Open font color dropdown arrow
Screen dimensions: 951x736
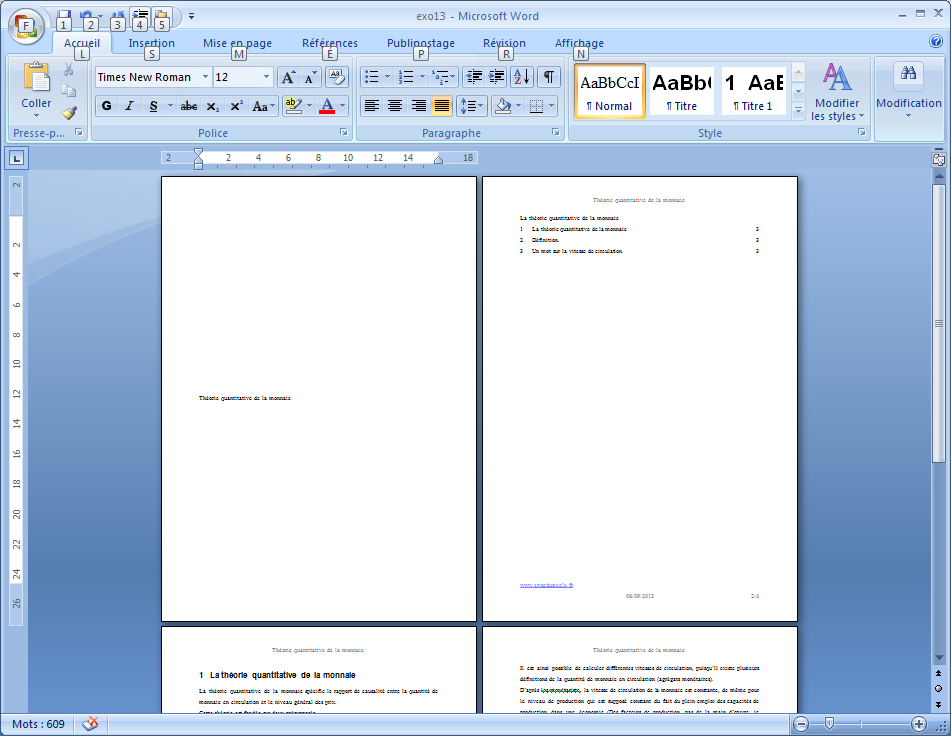(x=343, y=106)
